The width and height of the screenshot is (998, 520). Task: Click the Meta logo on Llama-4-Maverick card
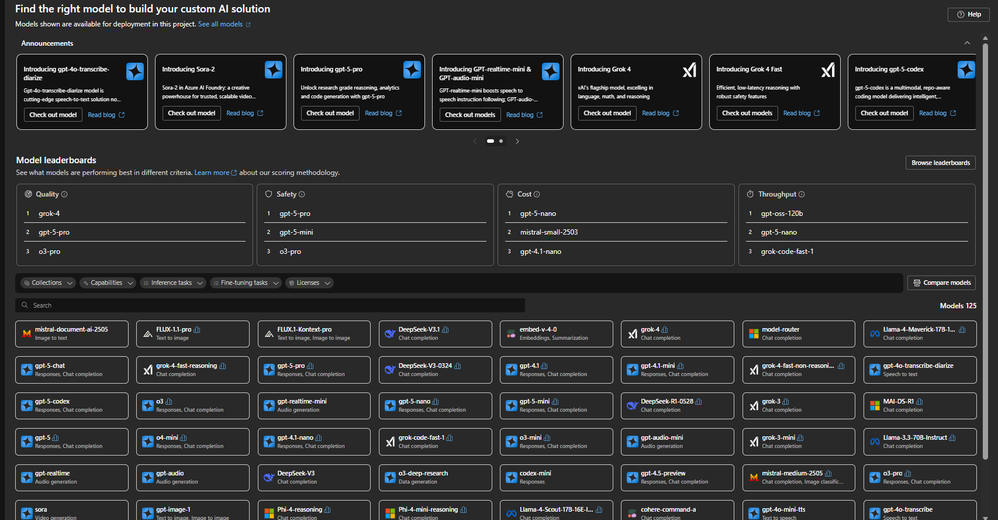pyautogui.click(x=875, y=334)
